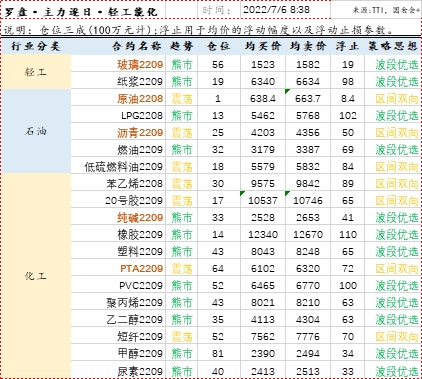
Task: Select the 20号胶2209 sell price 10746
Action: (x=308, y=200)
